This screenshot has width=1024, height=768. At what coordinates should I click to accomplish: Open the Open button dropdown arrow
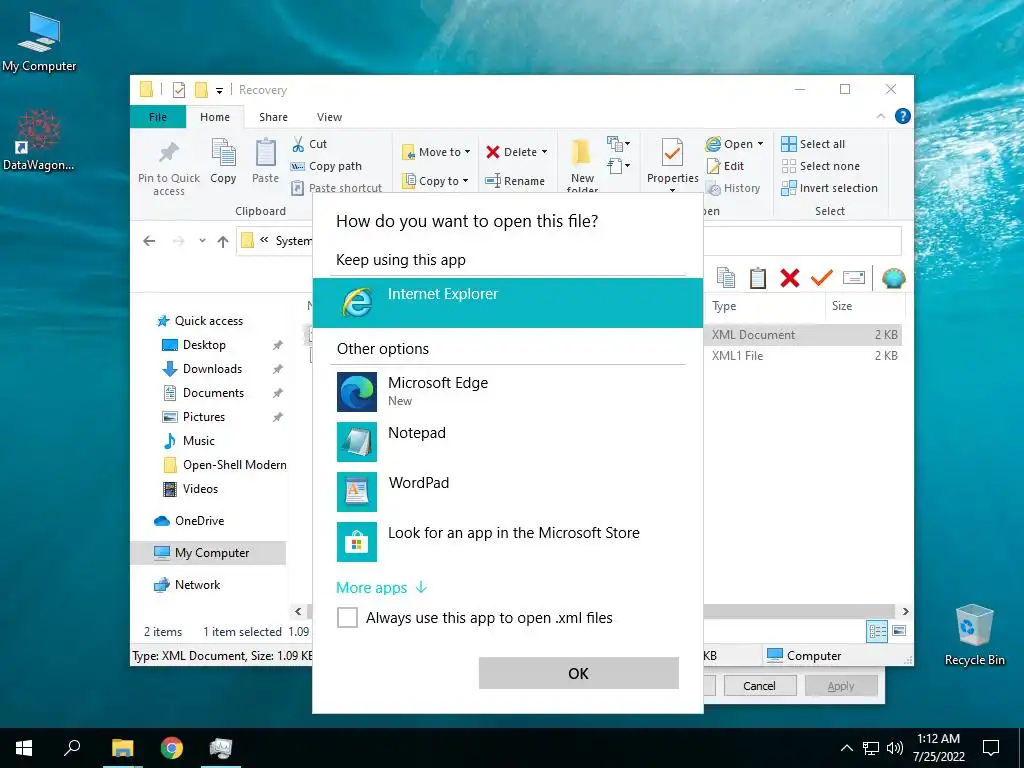click(x=760, y=144)
